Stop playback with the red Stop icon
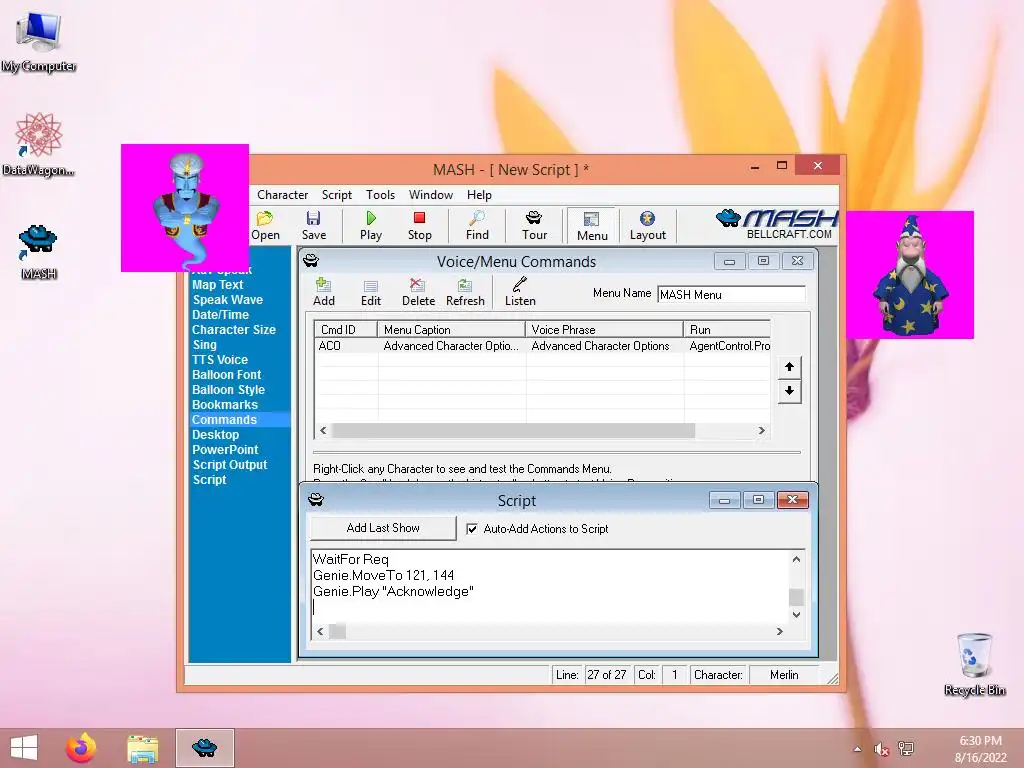The width and height of the screenshot is (1024, 768). coord(419,226)
